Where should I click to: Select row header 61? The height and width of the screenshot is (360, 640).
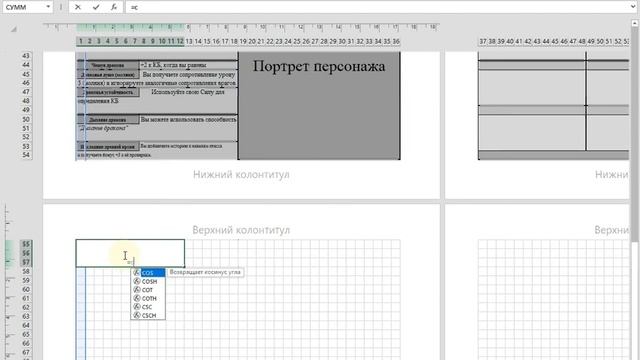click(26, 298)
